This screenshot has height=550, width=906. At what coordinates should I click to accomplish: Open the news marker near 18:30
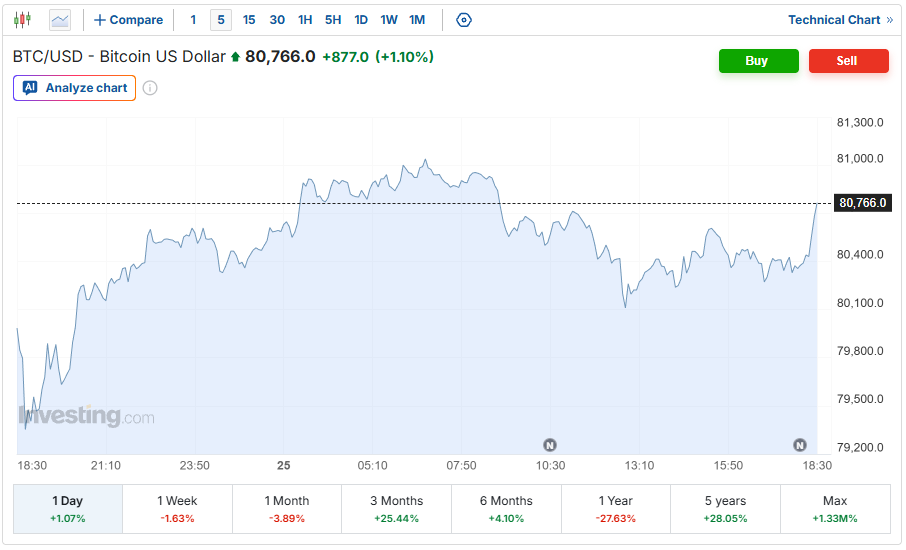point(800,445)
